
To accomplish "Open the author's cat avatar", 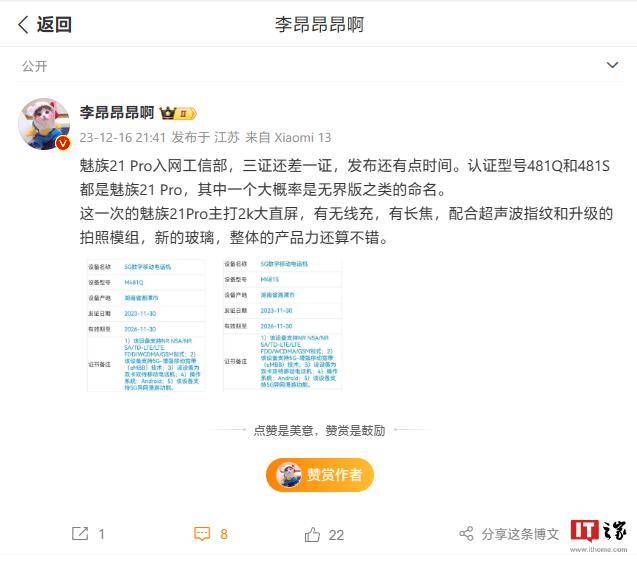I will 44,124.
